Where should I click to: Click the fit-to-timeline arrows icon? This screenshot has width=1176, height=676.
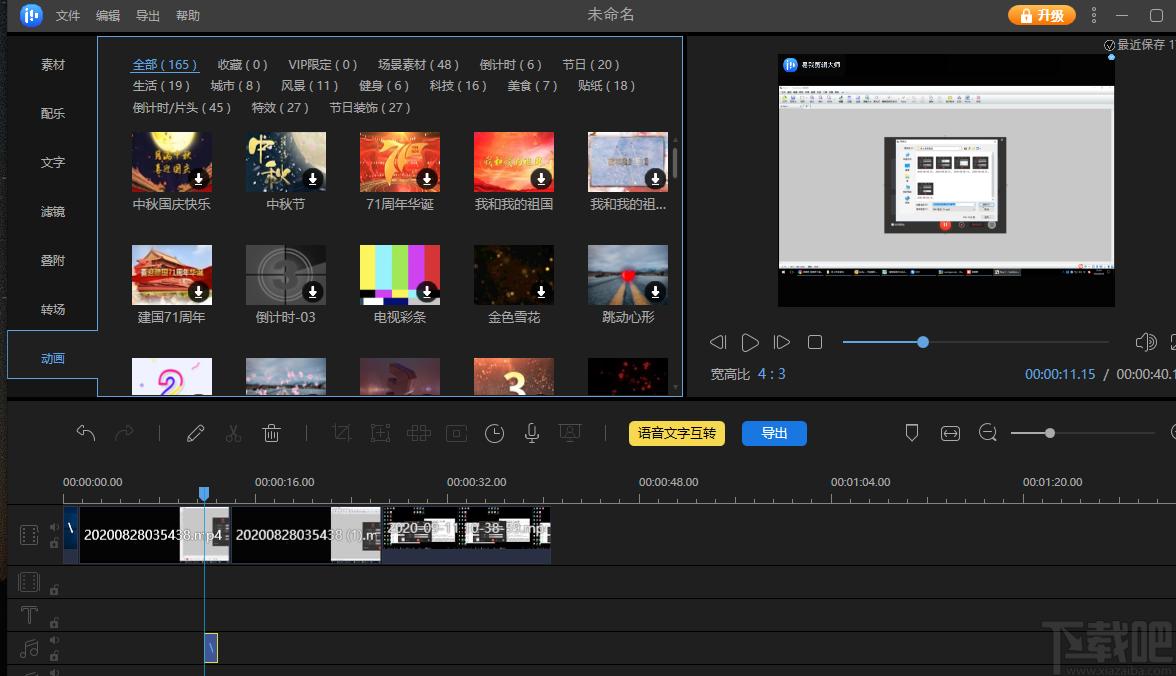[x=950, y=433]
